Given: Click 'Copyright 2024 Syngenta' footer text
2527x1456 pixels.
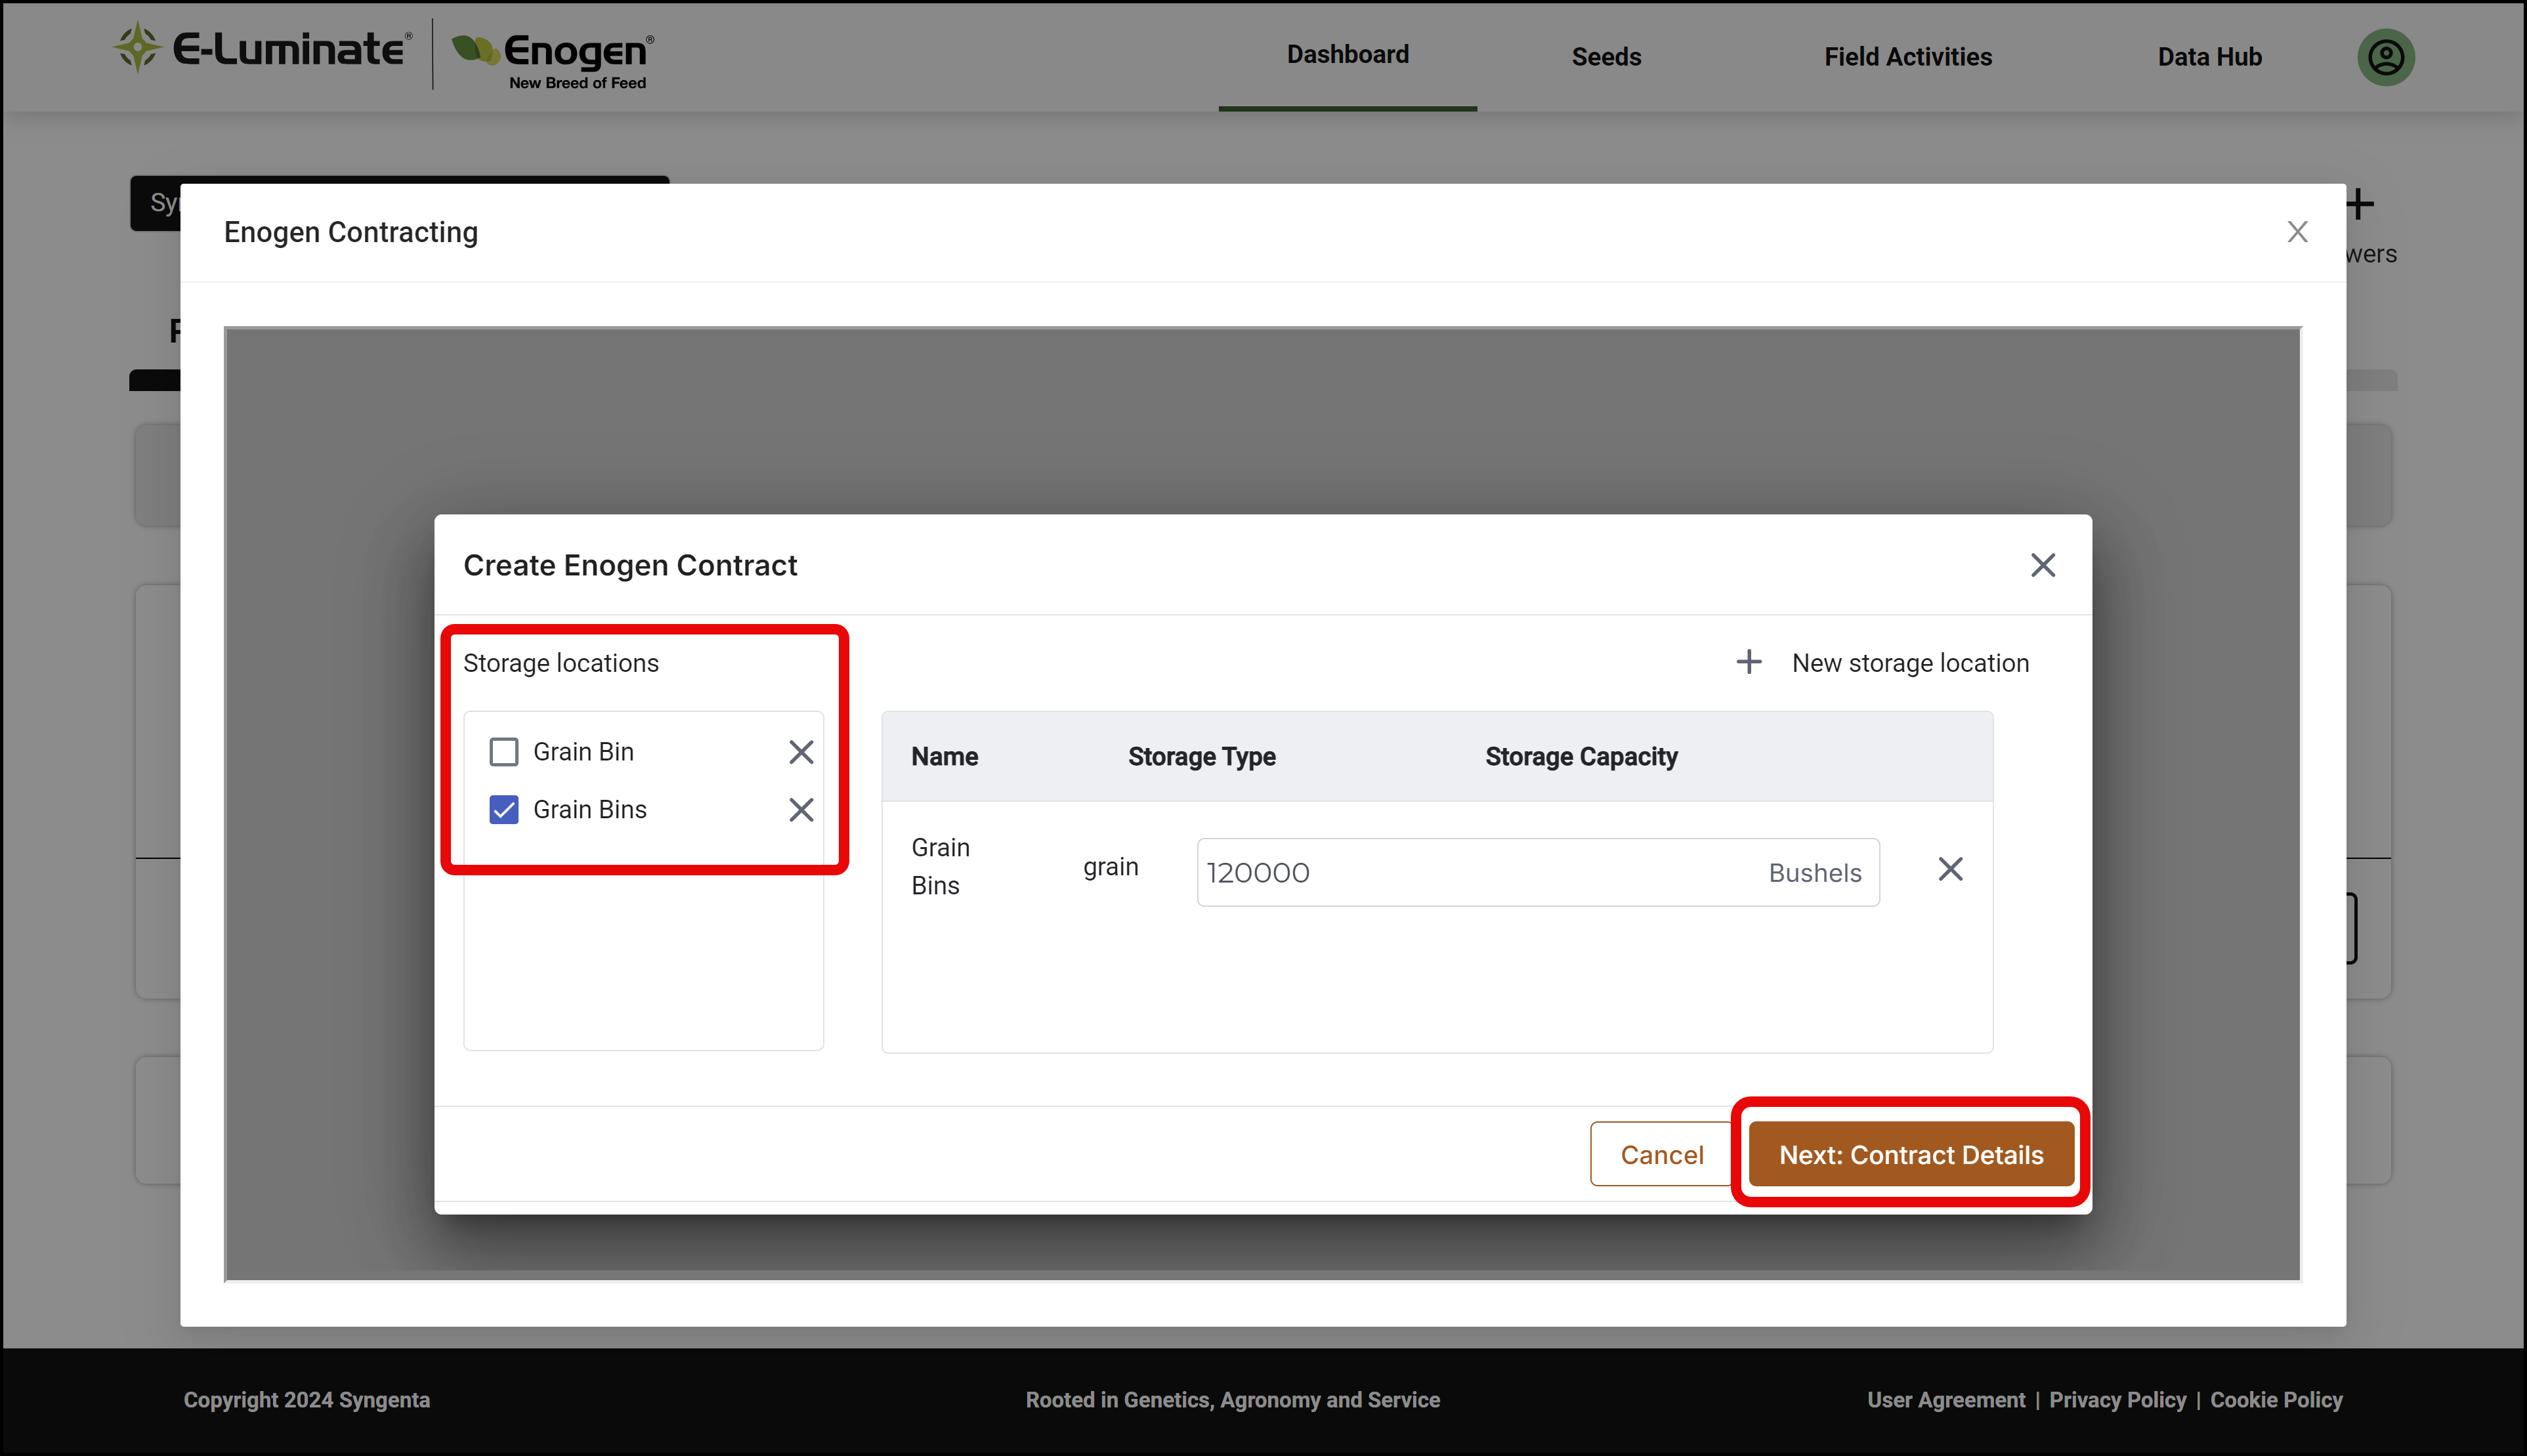Looking at the screenshot, I should click(x=306, y=1400).
